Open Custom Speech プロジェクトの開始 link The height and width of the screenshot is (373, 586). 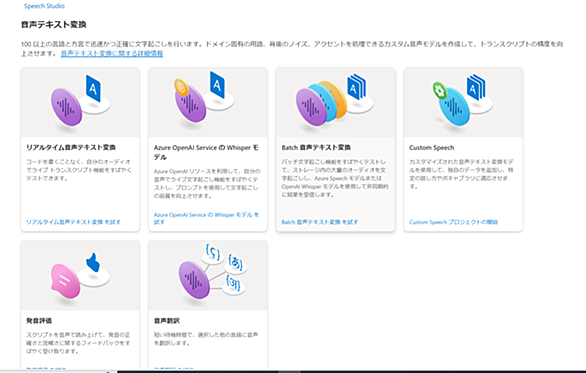pyautogui.click(x=453, y=222)
